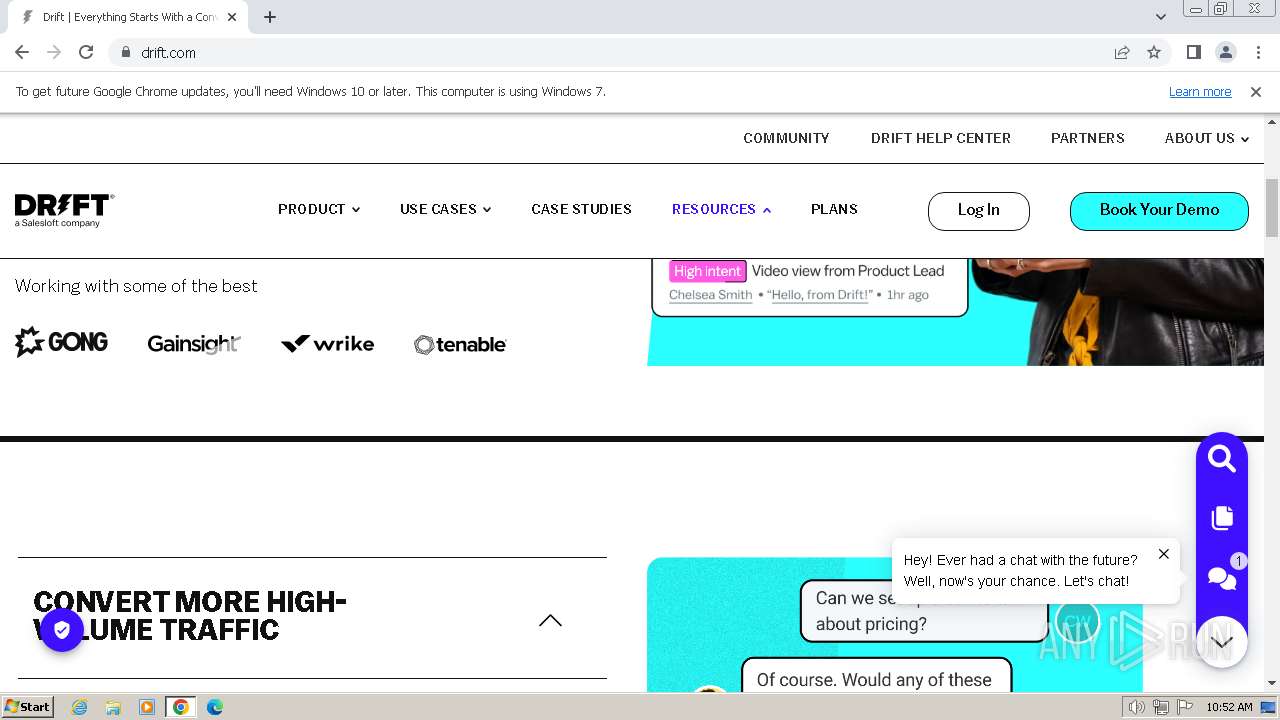Go back to the previous page
This screenshot has height=720, width=1280.
[x=22, y=52]
